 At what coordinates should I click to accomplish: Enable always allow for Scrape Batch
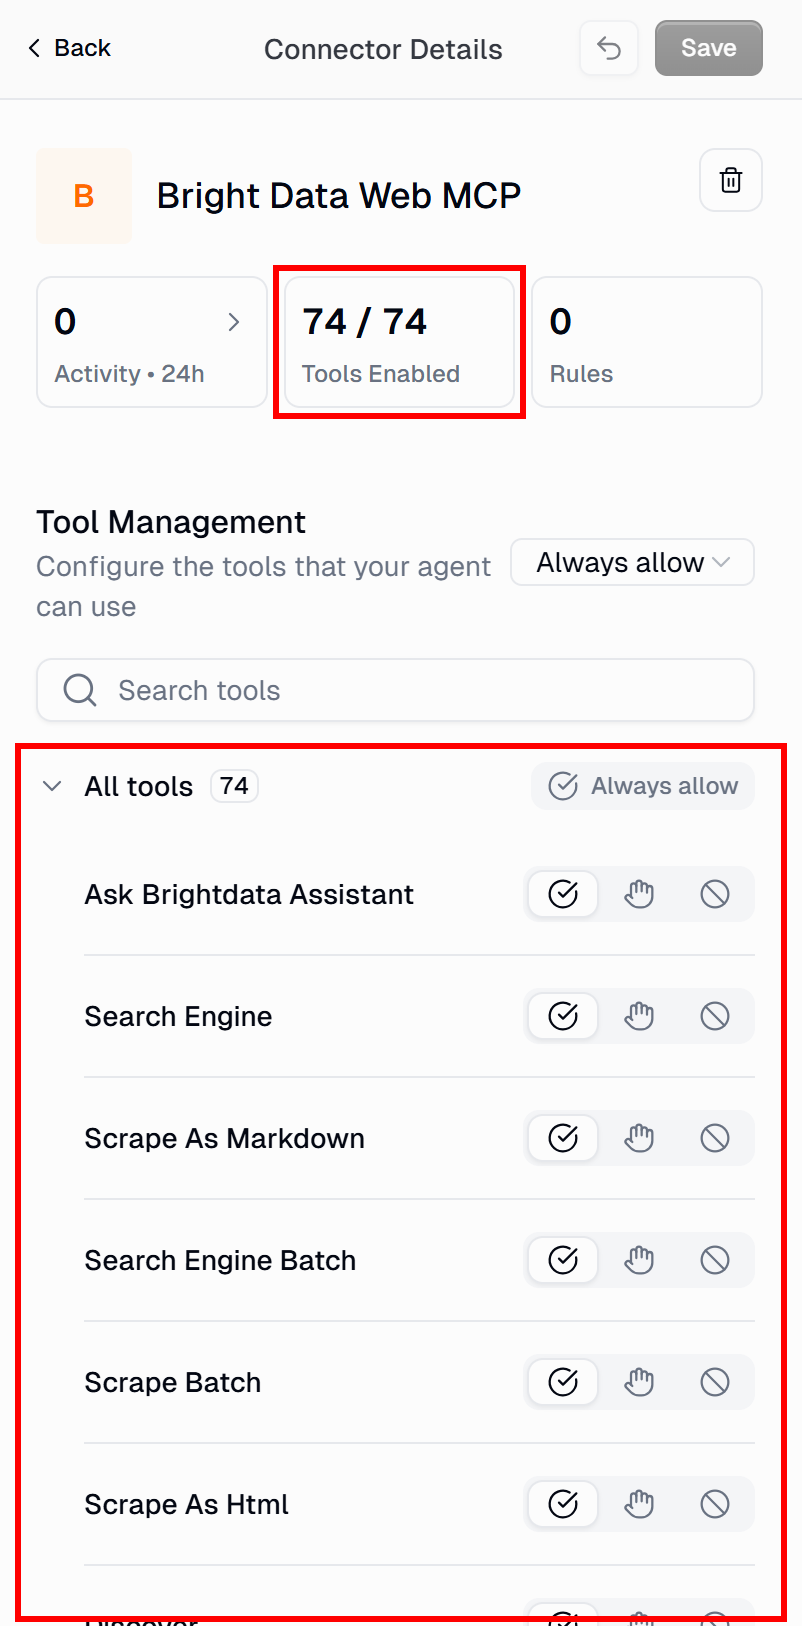click(563, 1382)
